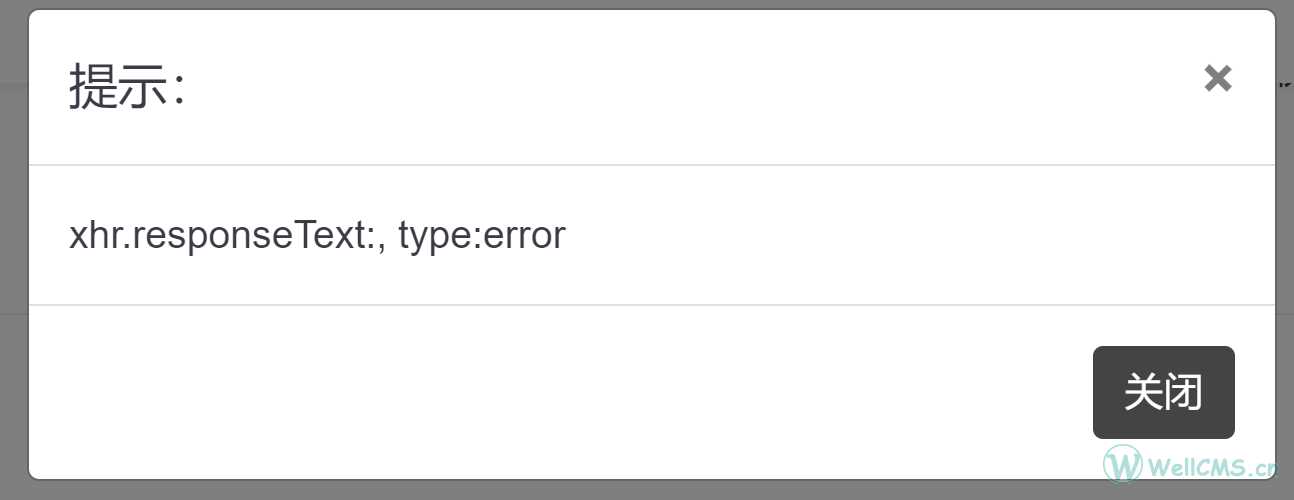Image resolution: width=1294 pixels, height=500 pixels.
Task: Click the 闭 character on the button
Action: [1183, 392]
